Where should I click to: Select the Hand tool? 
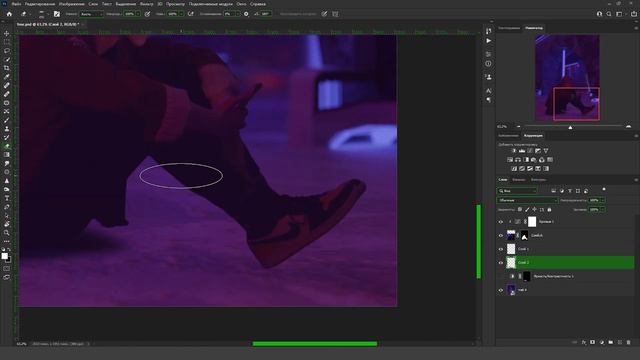[x=7, y=224]
